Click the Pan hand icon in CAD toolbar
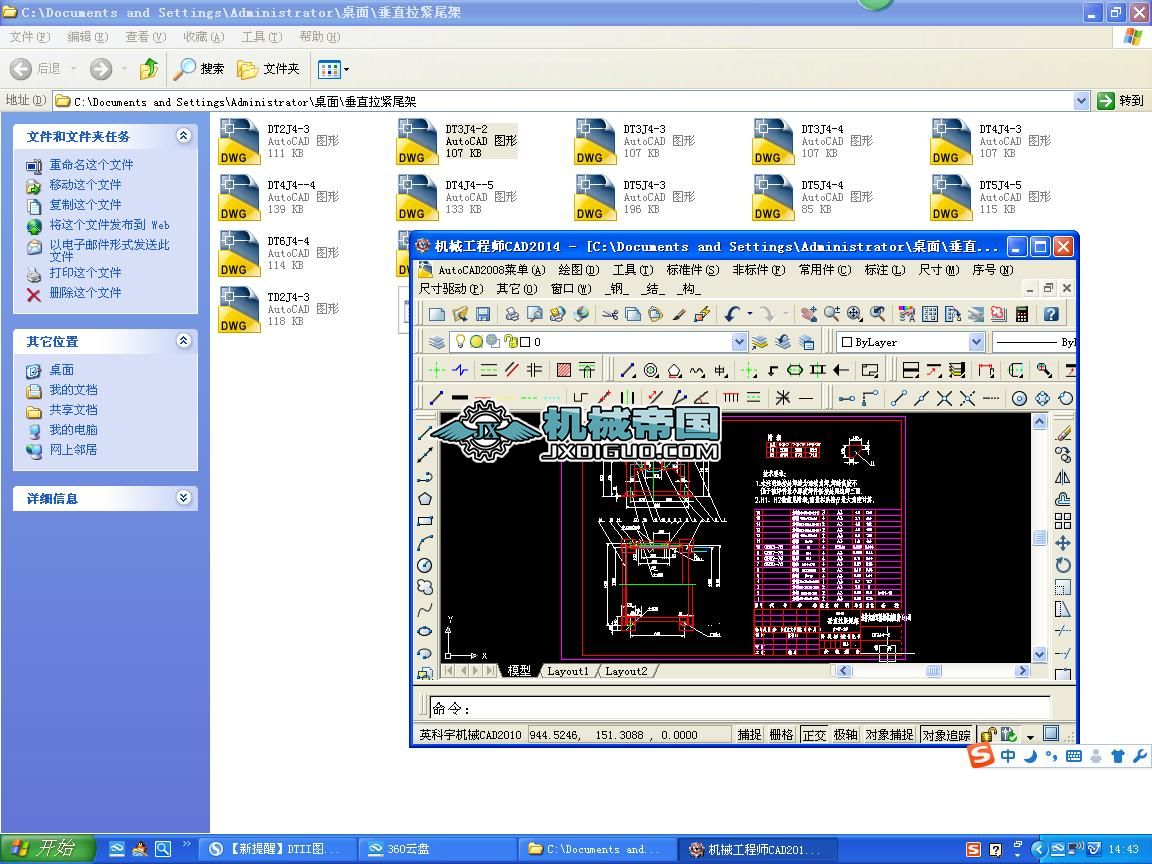This screenshot has height=864, width=1152. [x=809, y=314]
